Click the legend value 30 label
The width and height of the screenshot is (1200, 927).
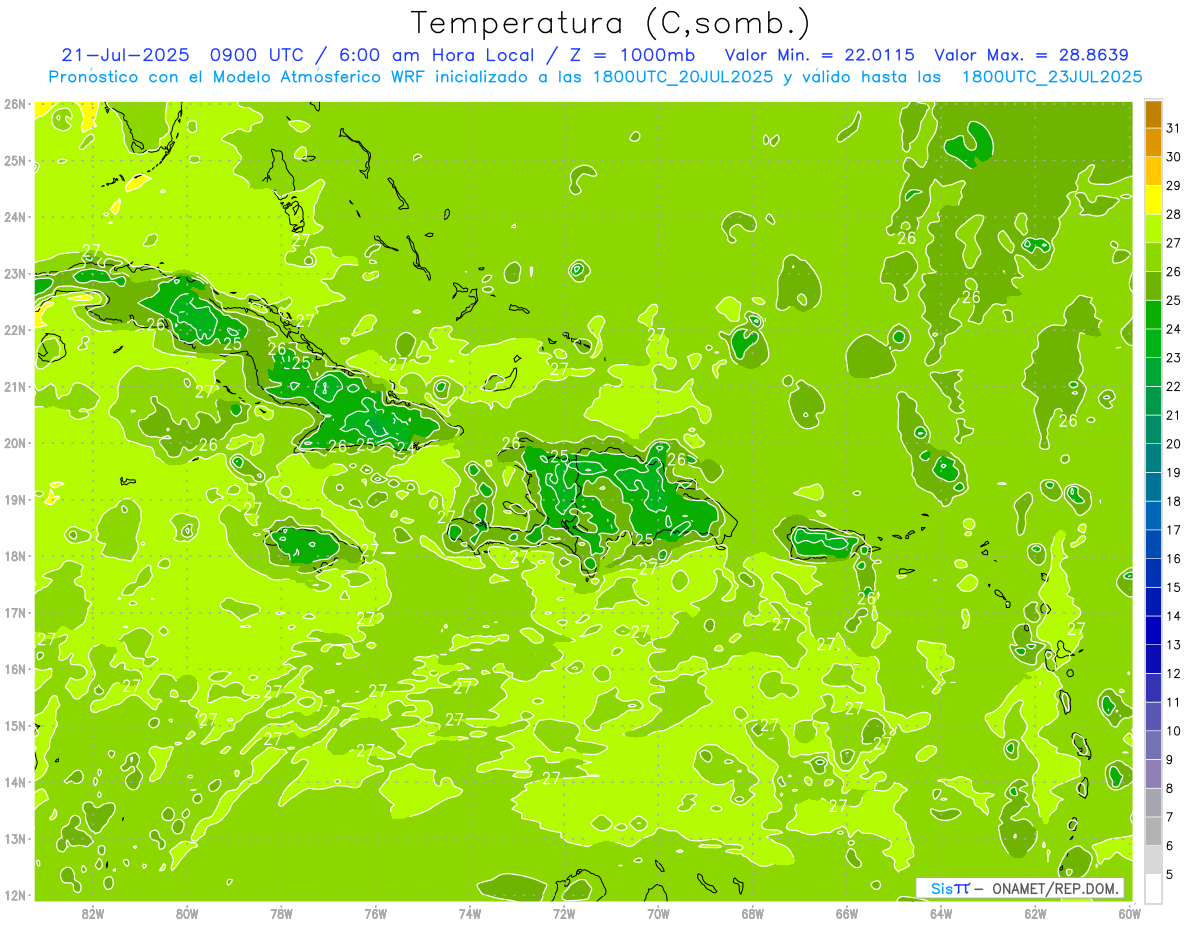(1174, 156)
